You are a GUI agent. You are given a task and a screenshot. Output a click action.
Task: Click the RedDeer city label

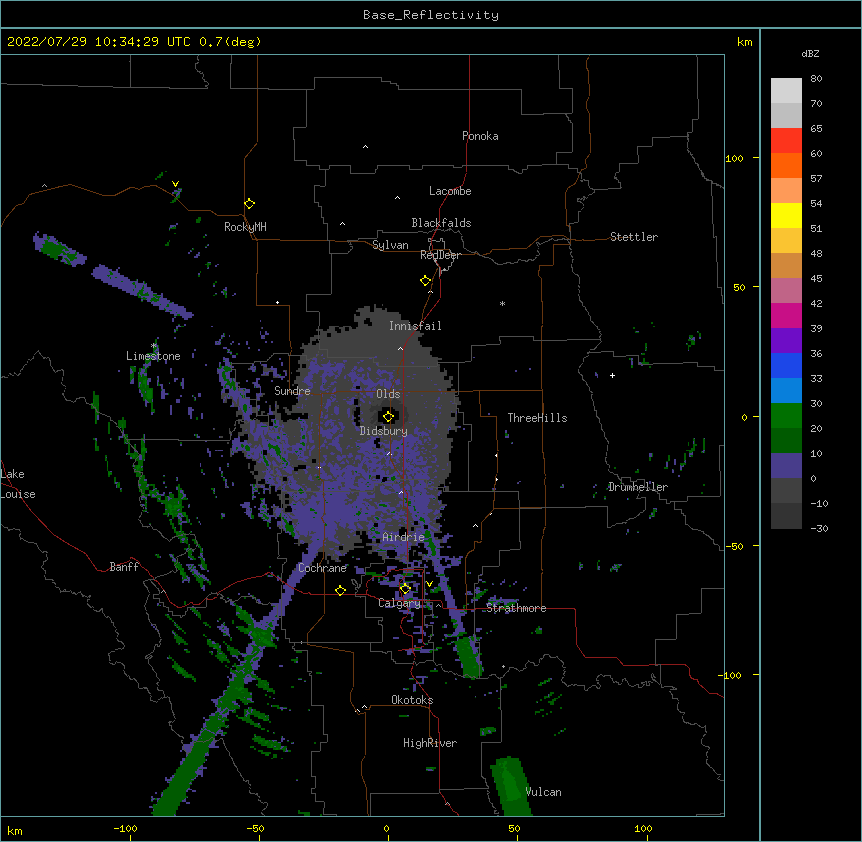tap(440, 255)
